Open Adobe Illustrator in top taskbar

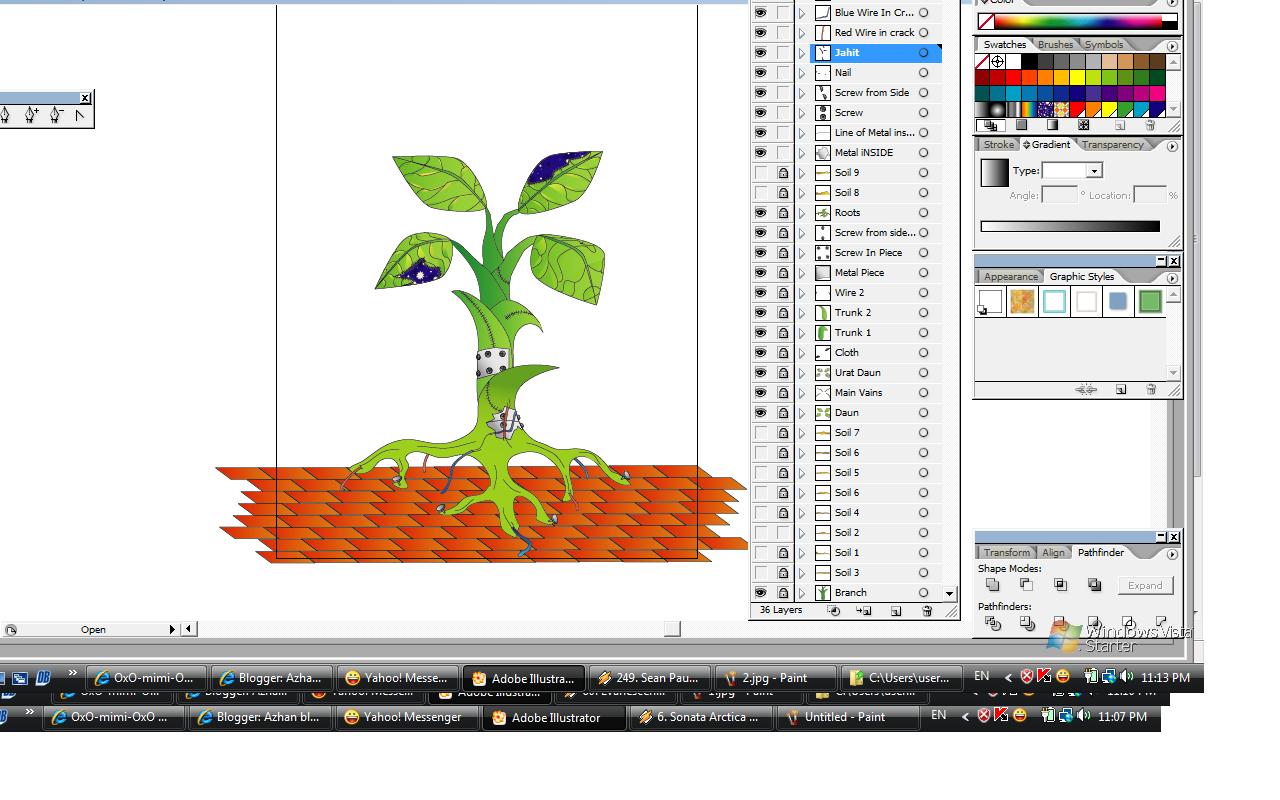[523, 678]
